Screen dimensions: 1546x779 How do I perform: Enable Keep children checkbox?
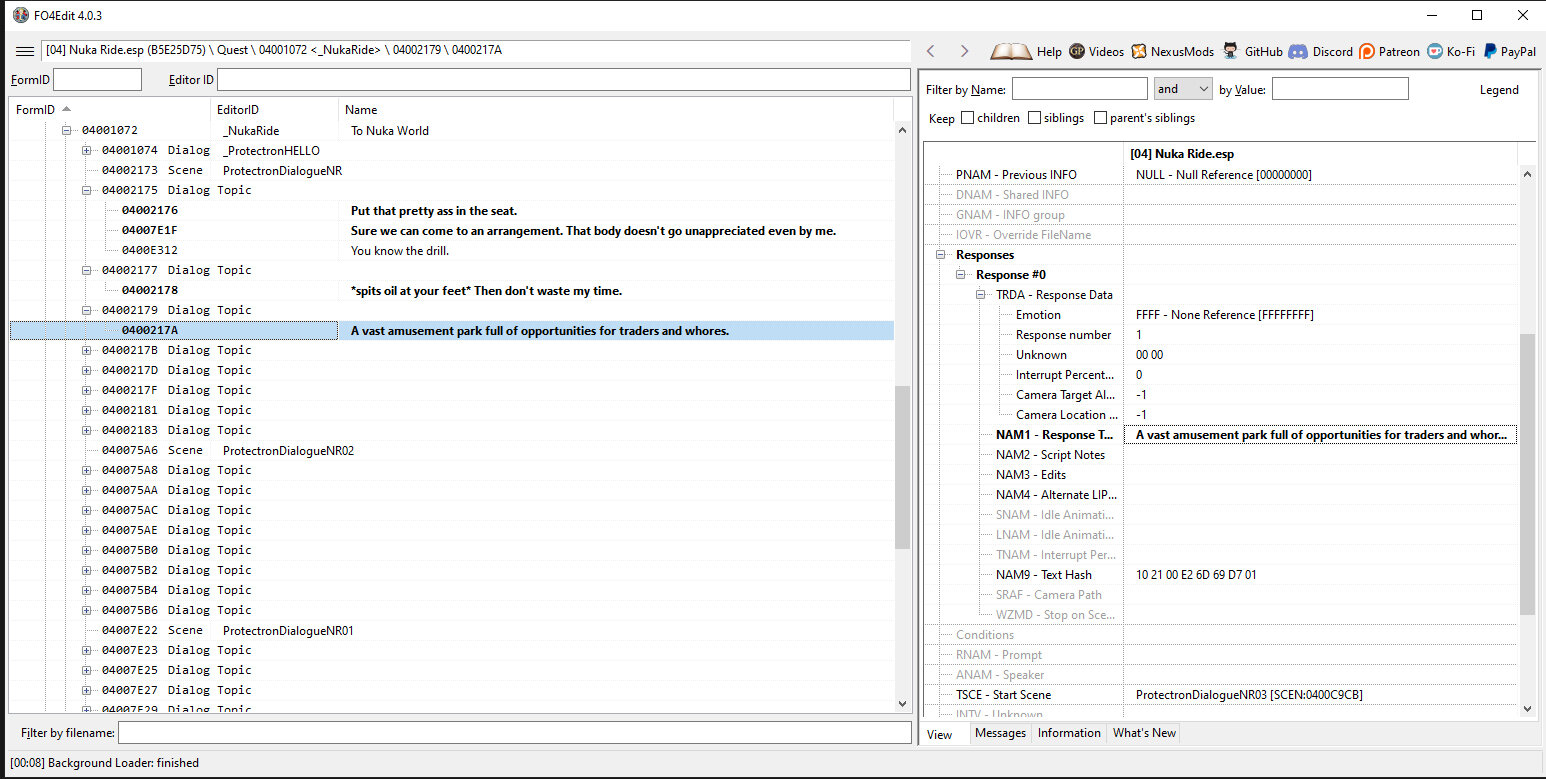(967, 118)
